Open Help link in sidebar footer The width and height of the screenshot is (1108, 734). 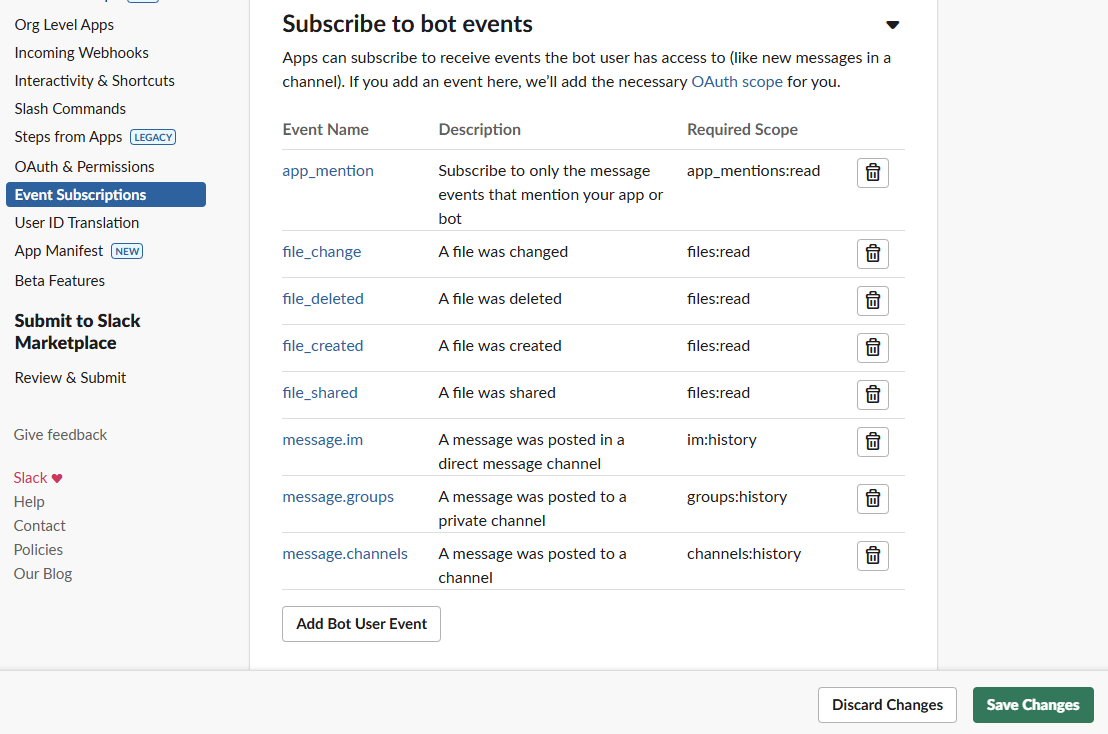(29, 502)
